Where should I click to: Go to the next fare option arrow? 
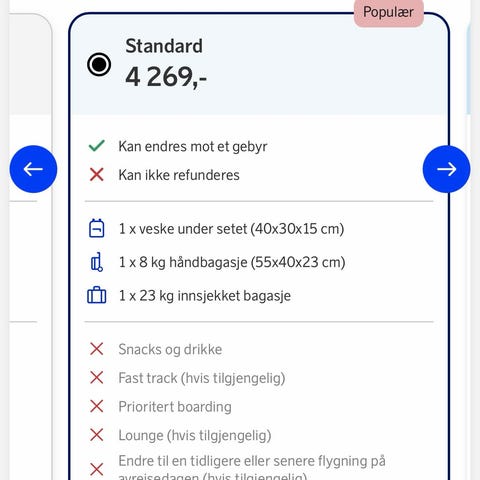tap(446, 169)
